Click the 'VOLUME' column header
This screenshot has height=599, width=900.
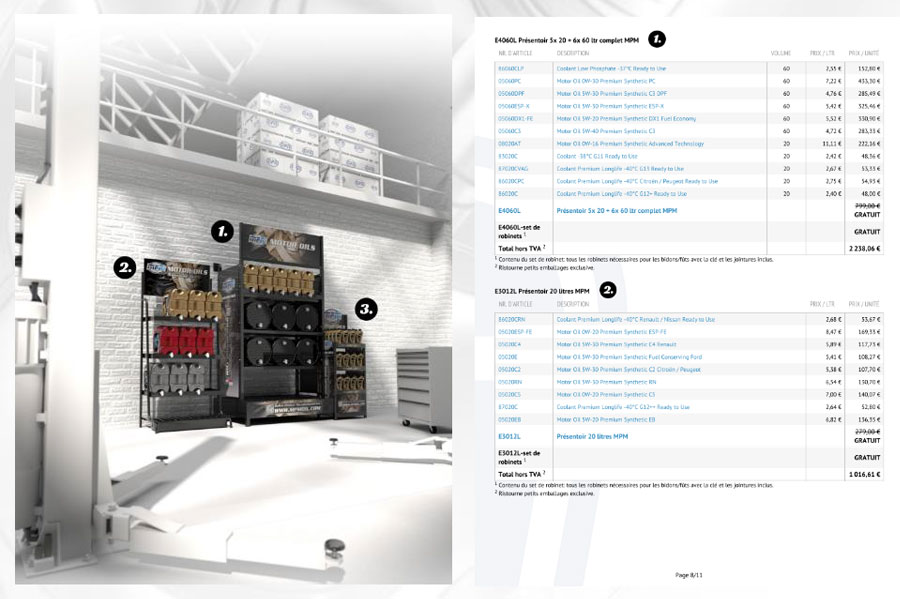click(781, 53)
